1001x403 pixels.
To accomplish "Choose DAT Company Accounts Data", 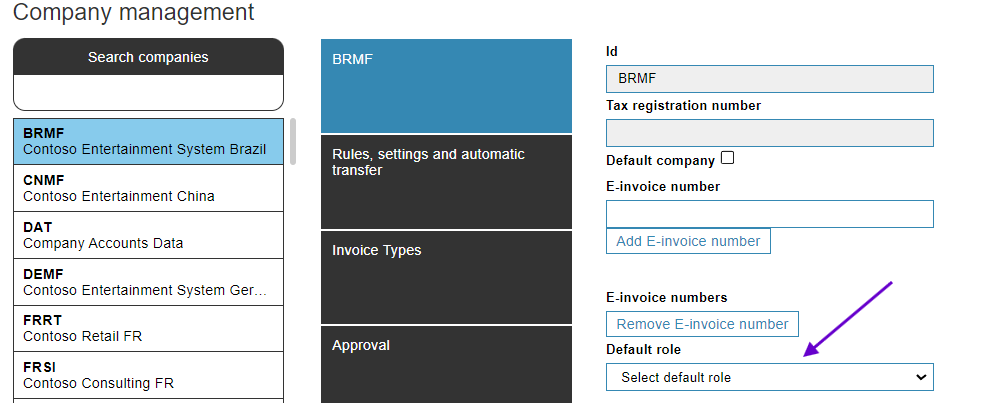I will point(148,235).
